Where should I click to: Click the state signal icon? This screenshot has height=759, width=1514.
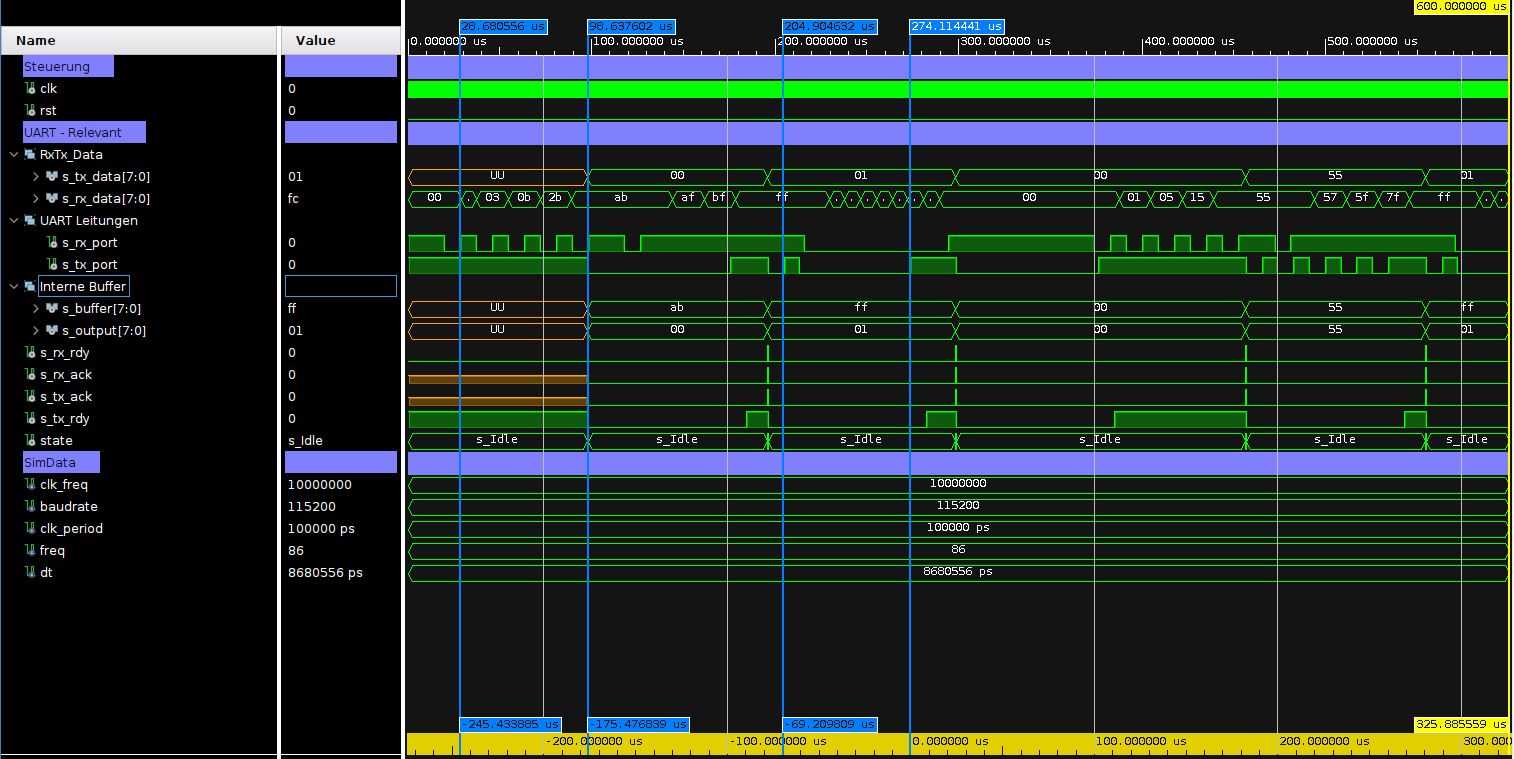pyautogui.click(x=30, y=441)
